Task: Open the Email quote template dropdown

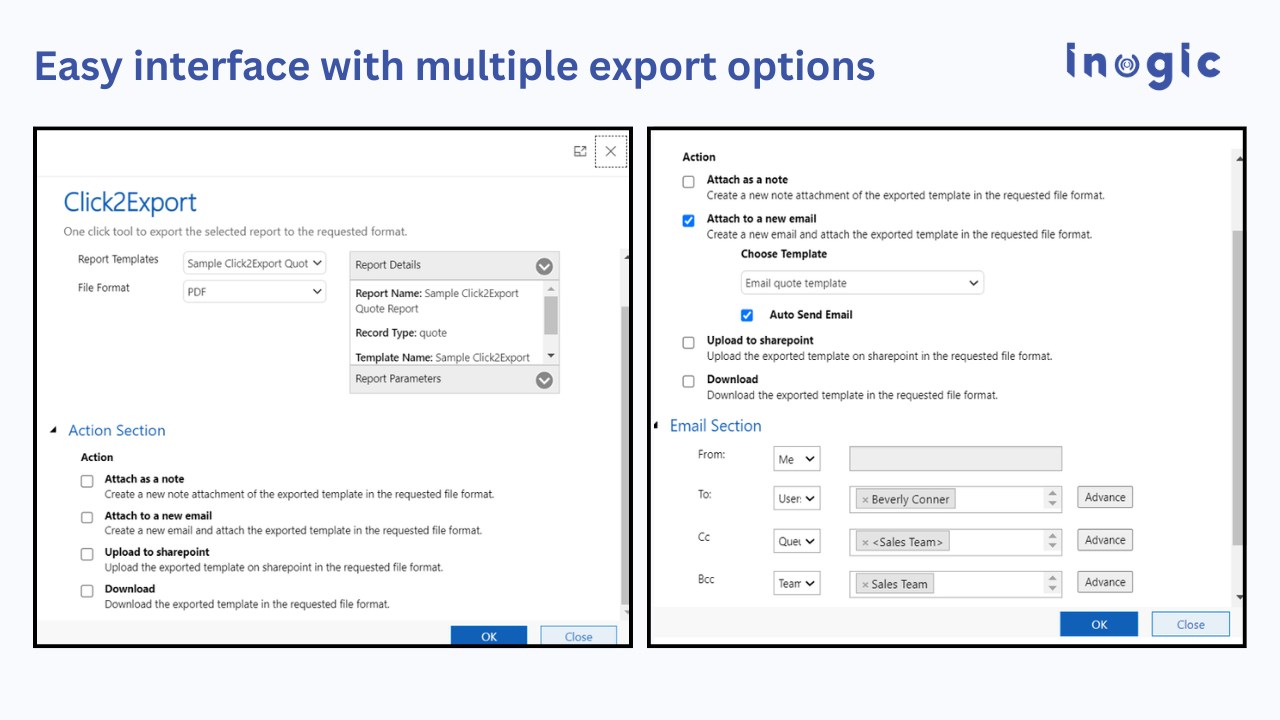Action: coord(862,283)
